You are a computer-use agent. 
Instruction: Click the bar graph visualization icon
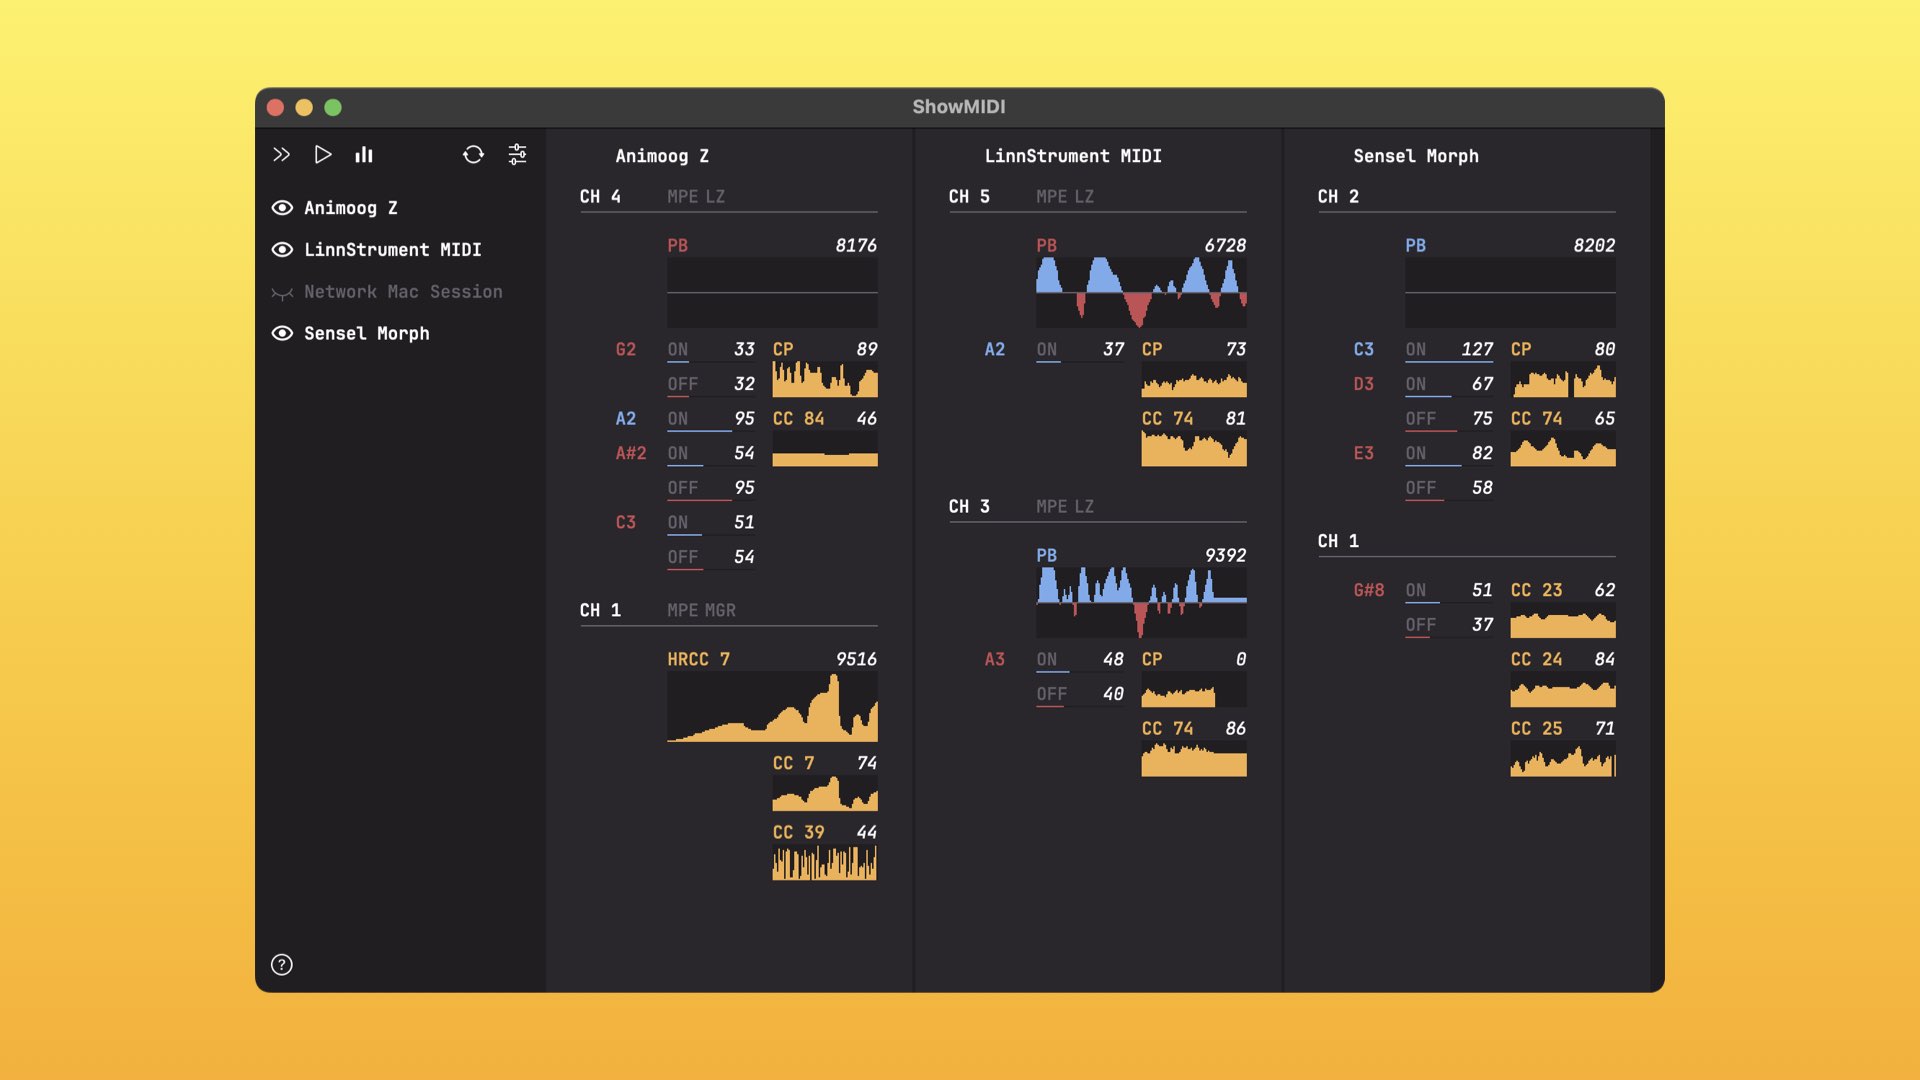point(364,154)
